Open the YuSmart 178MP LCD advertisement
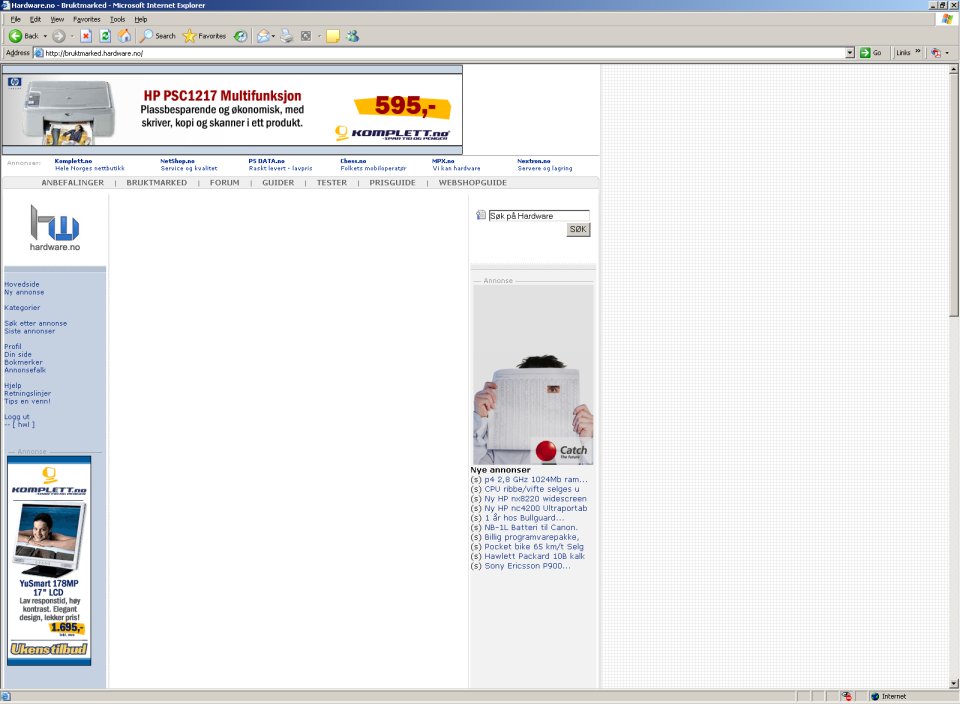This screenshot has width=960, height=704. [x=49, y=560]
